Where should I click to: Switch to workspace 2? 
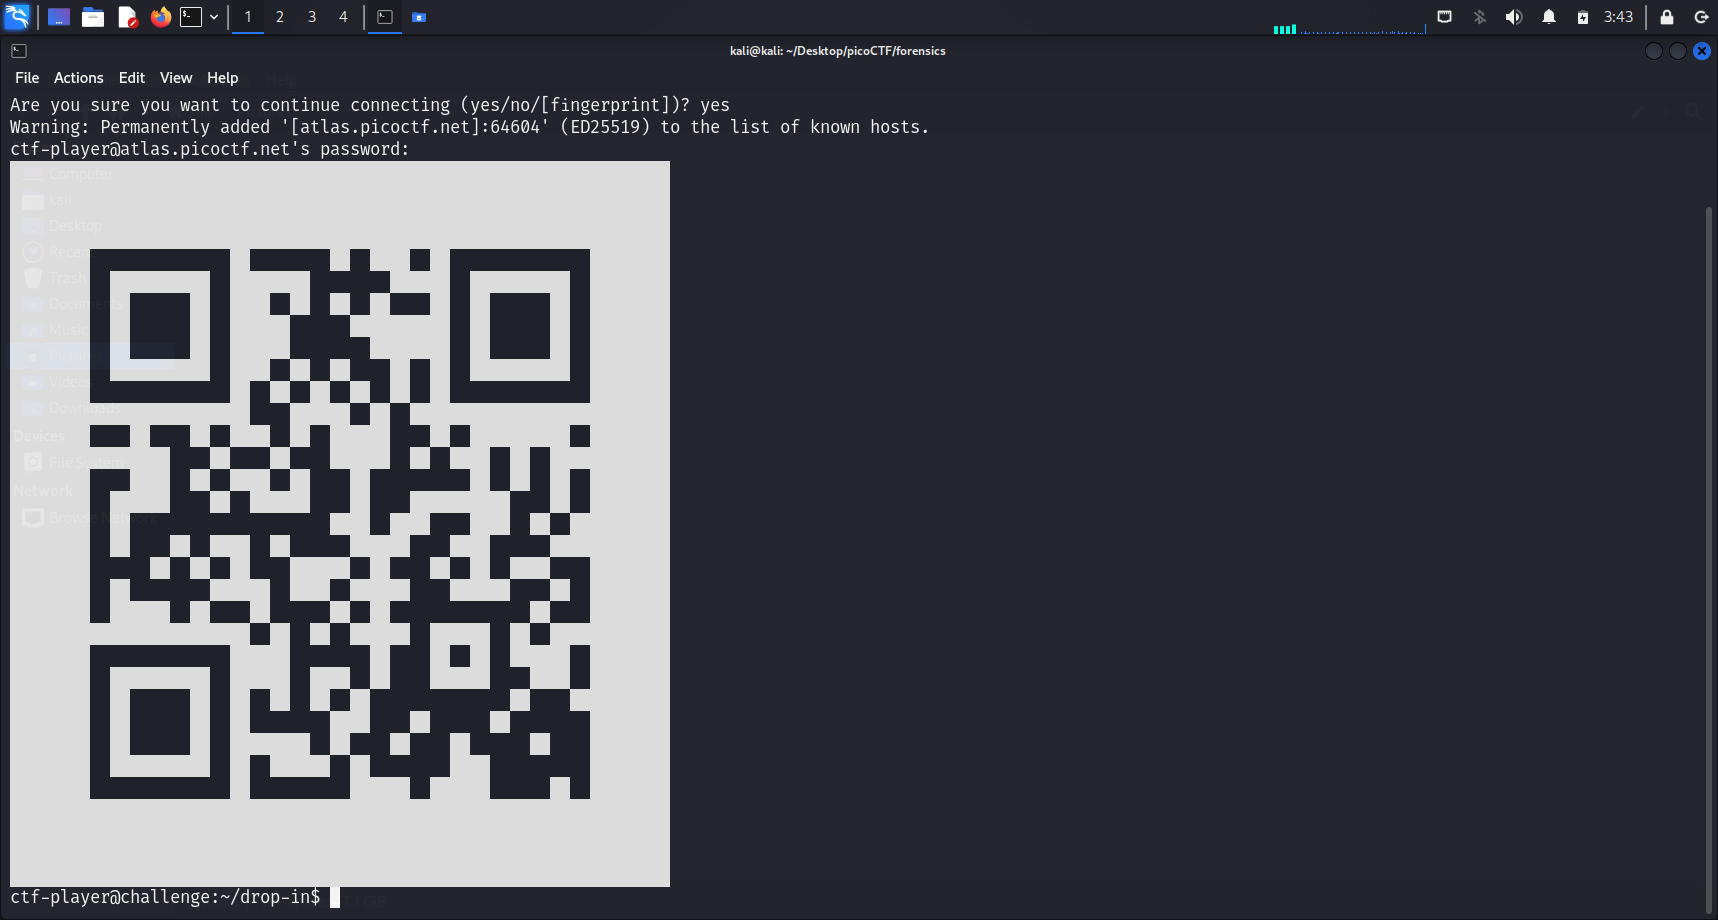[x=280, y=17]
